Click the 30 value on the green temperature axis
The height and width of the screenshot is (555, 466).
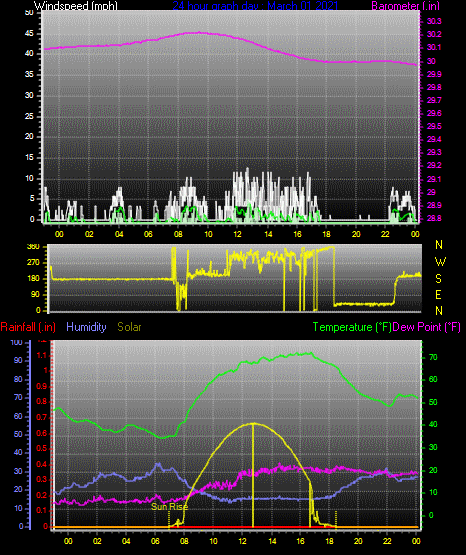point(433,447)
